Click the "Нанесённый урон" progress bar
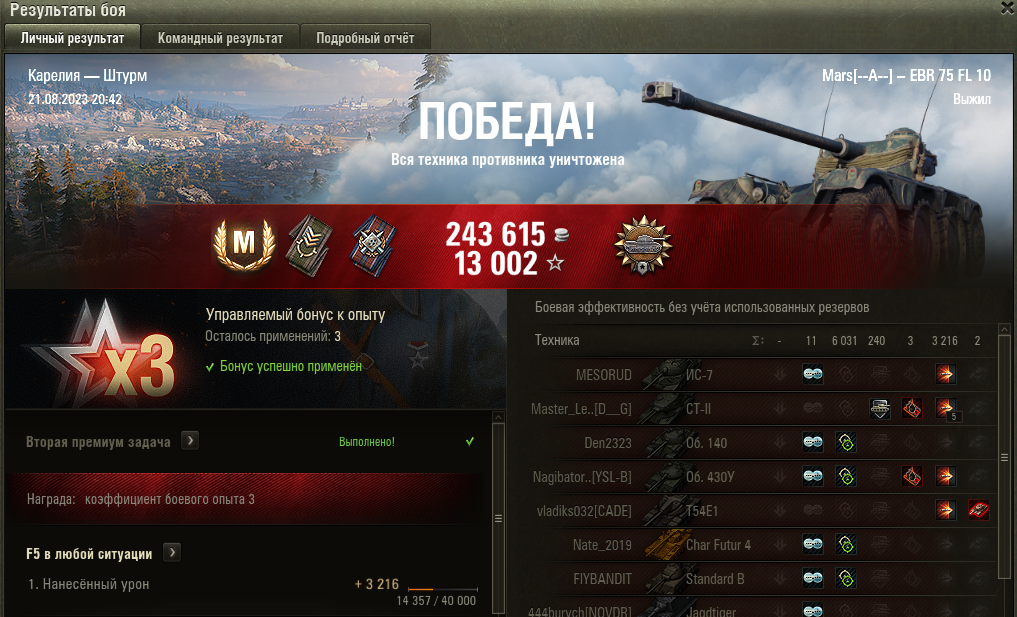 443,588
